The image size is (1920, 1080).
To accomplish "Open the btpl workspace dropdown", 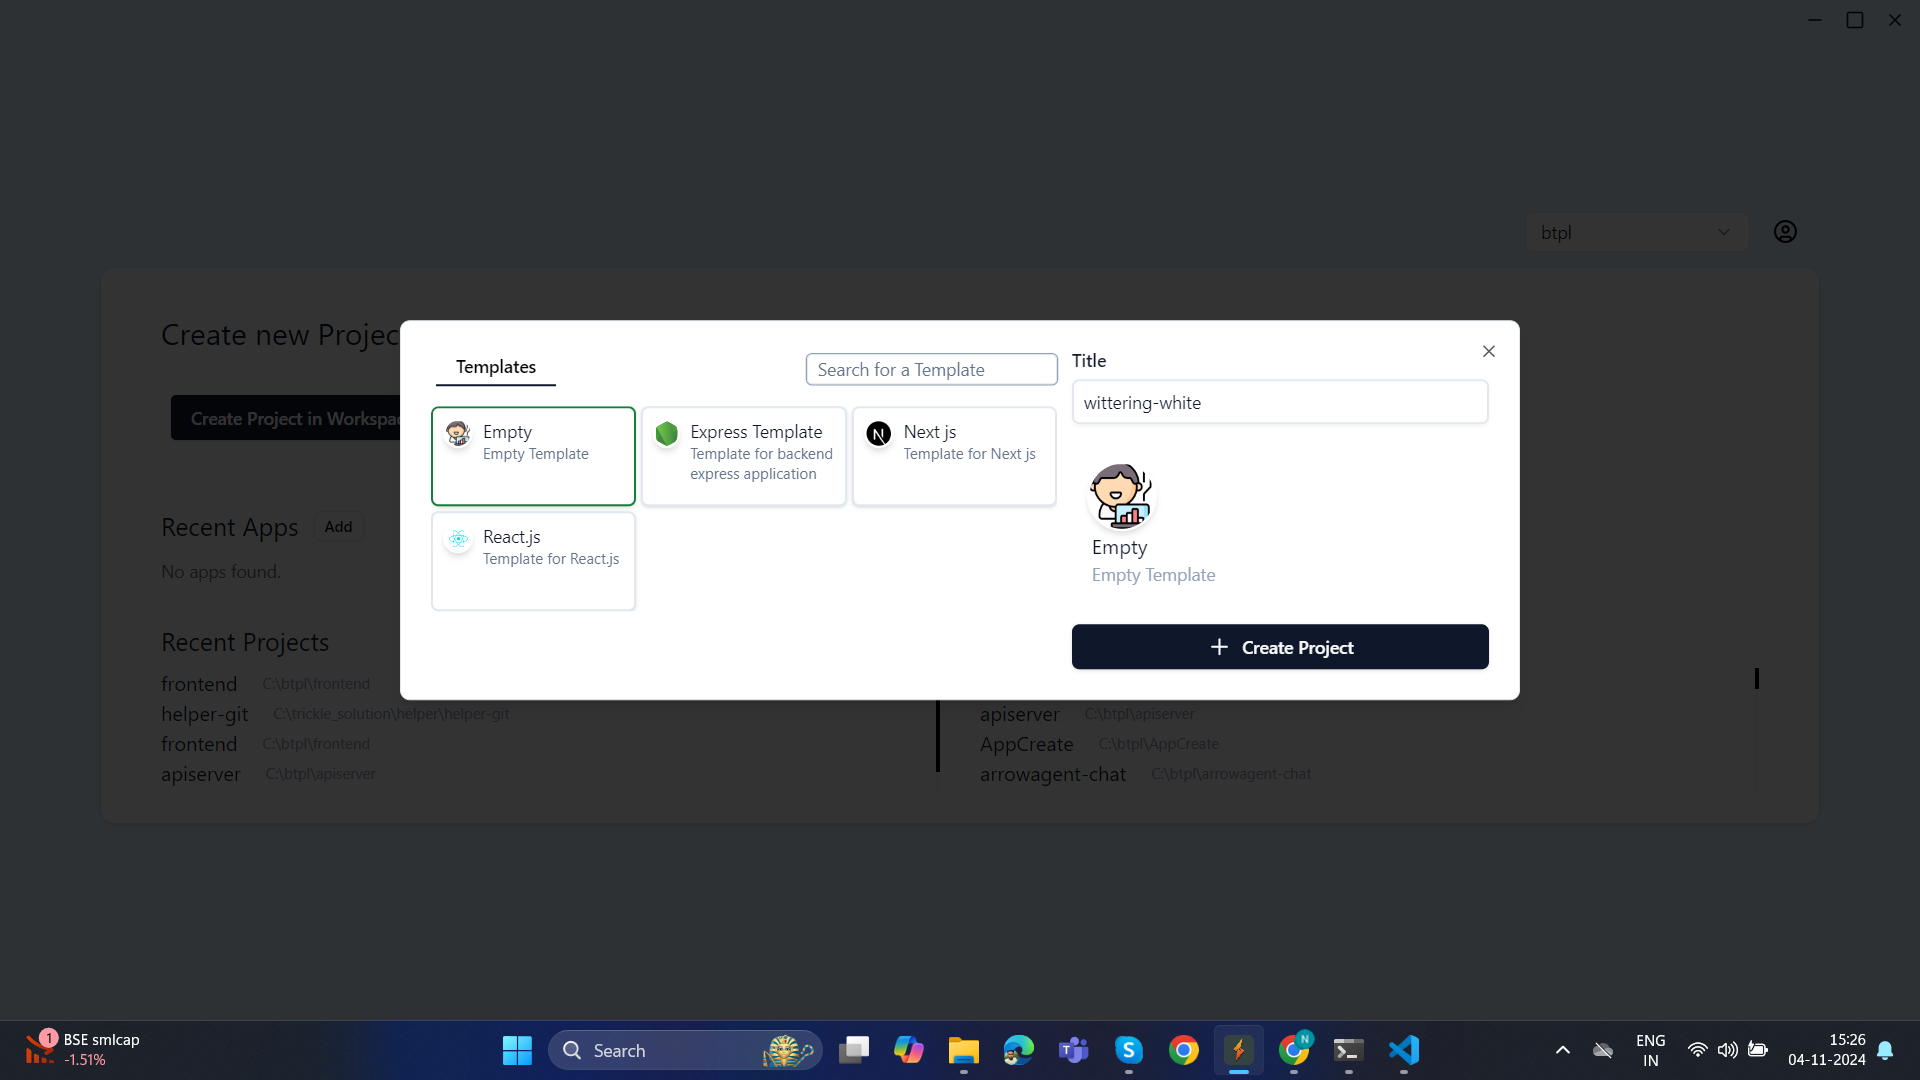I will (x=1637, y=232).
